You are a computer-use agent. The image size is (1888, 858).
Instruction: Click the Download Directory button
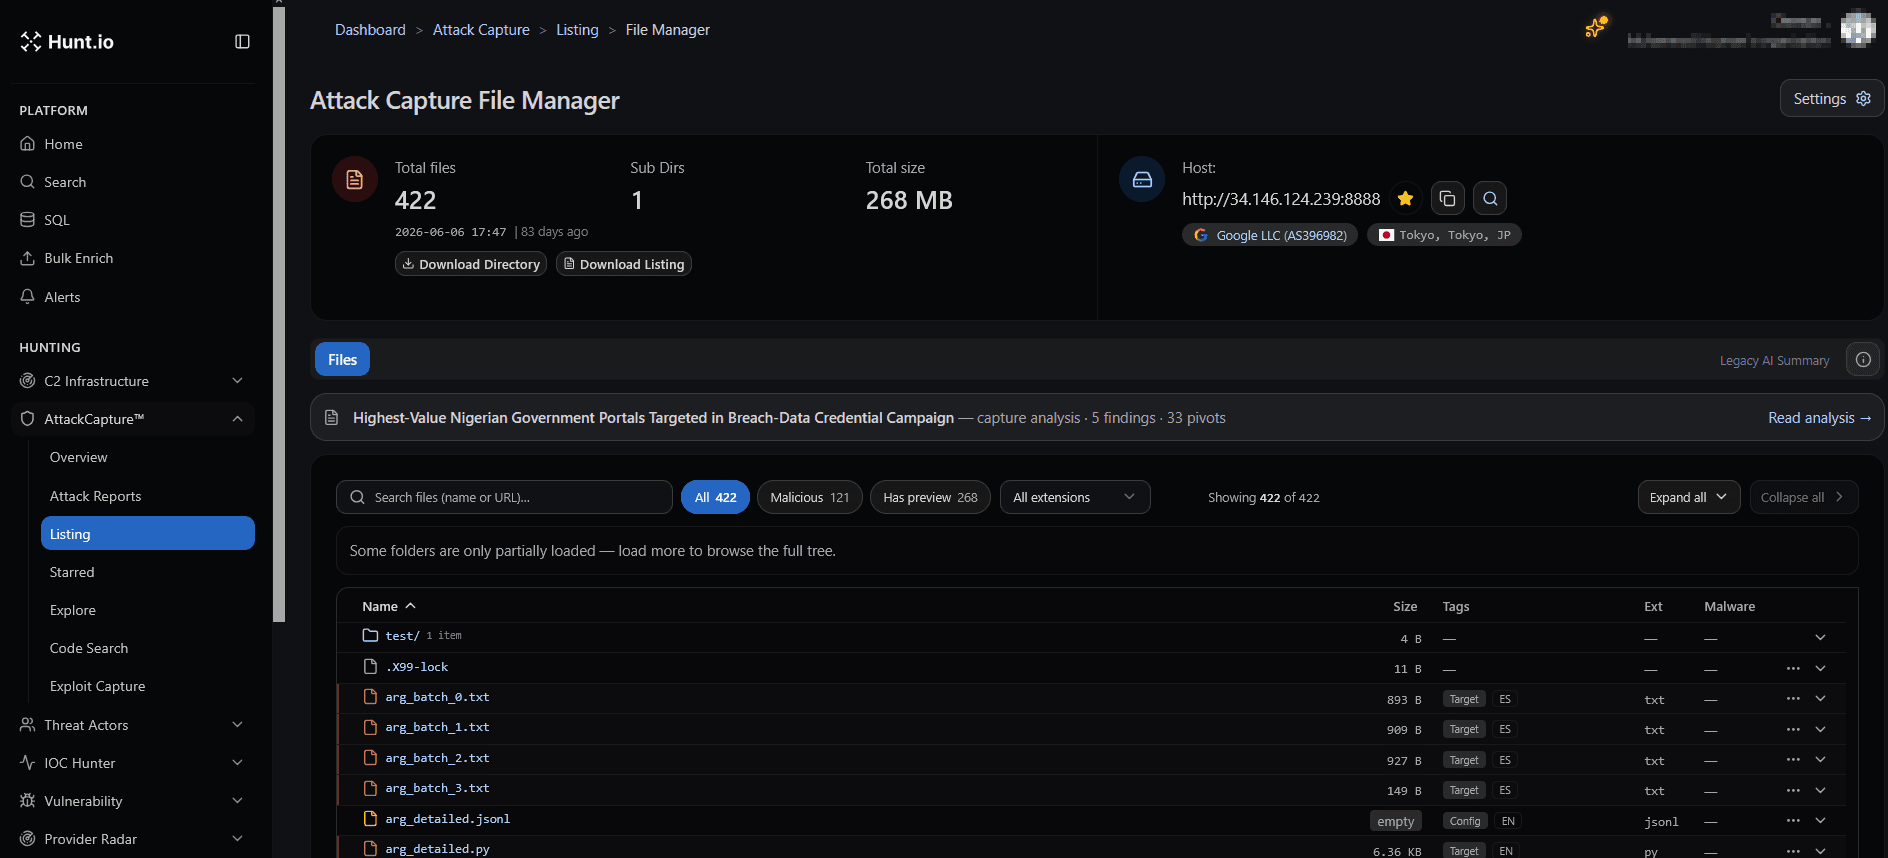(471, 264)
